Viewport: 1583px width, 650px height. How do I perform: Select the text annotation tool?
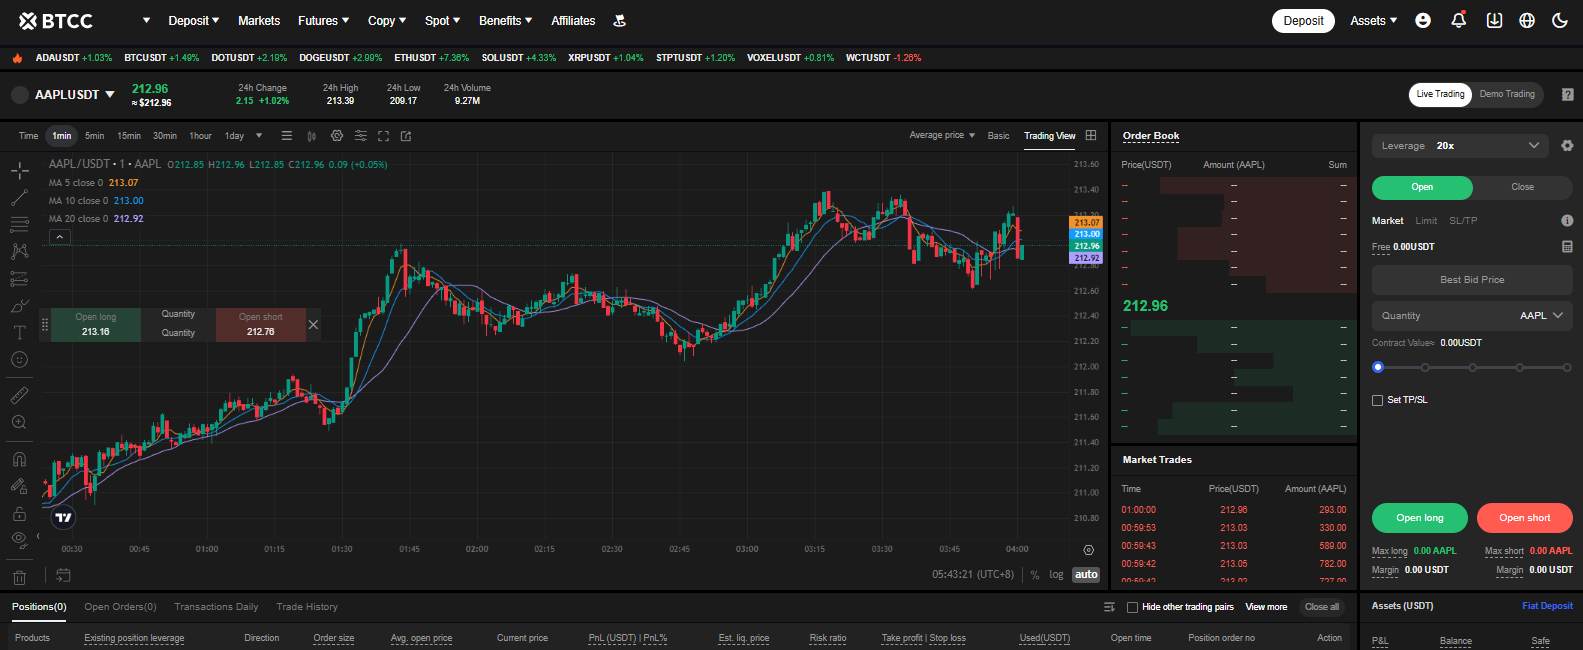click(19, 332)
